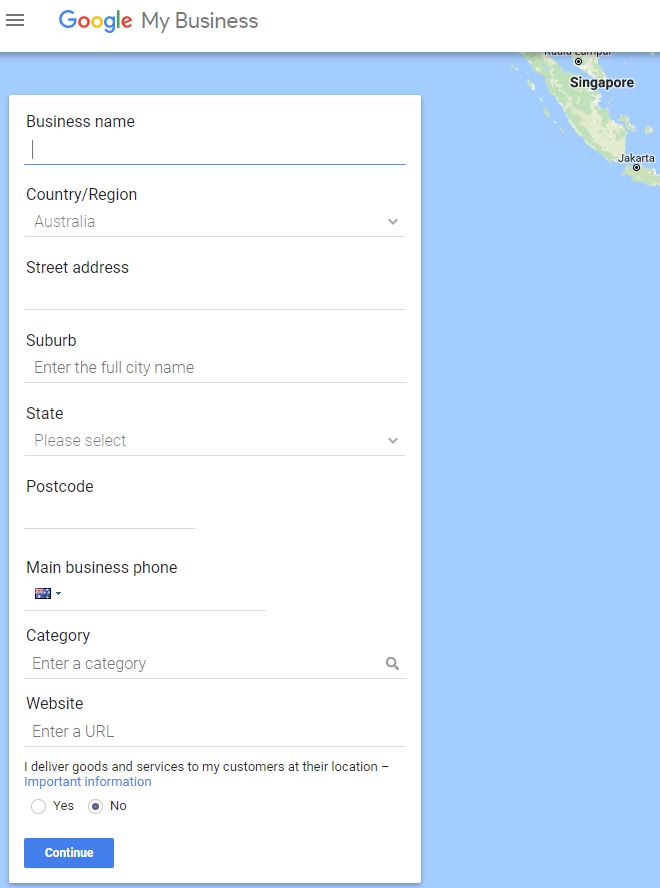
Task: Open the Important information link
Action: click(x=88, y=782)
